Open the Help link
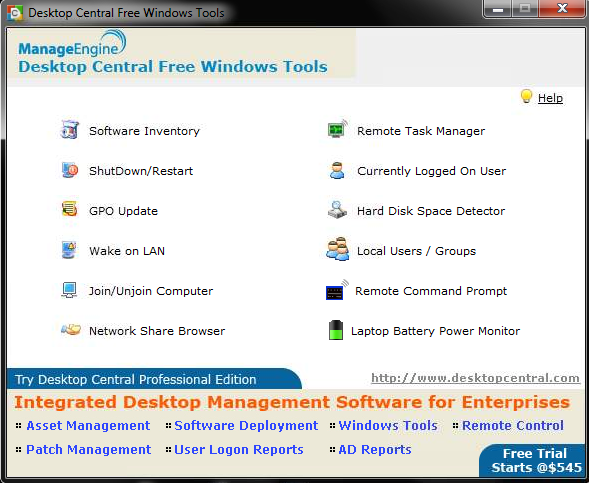589x483 pixels. point(550,98)
